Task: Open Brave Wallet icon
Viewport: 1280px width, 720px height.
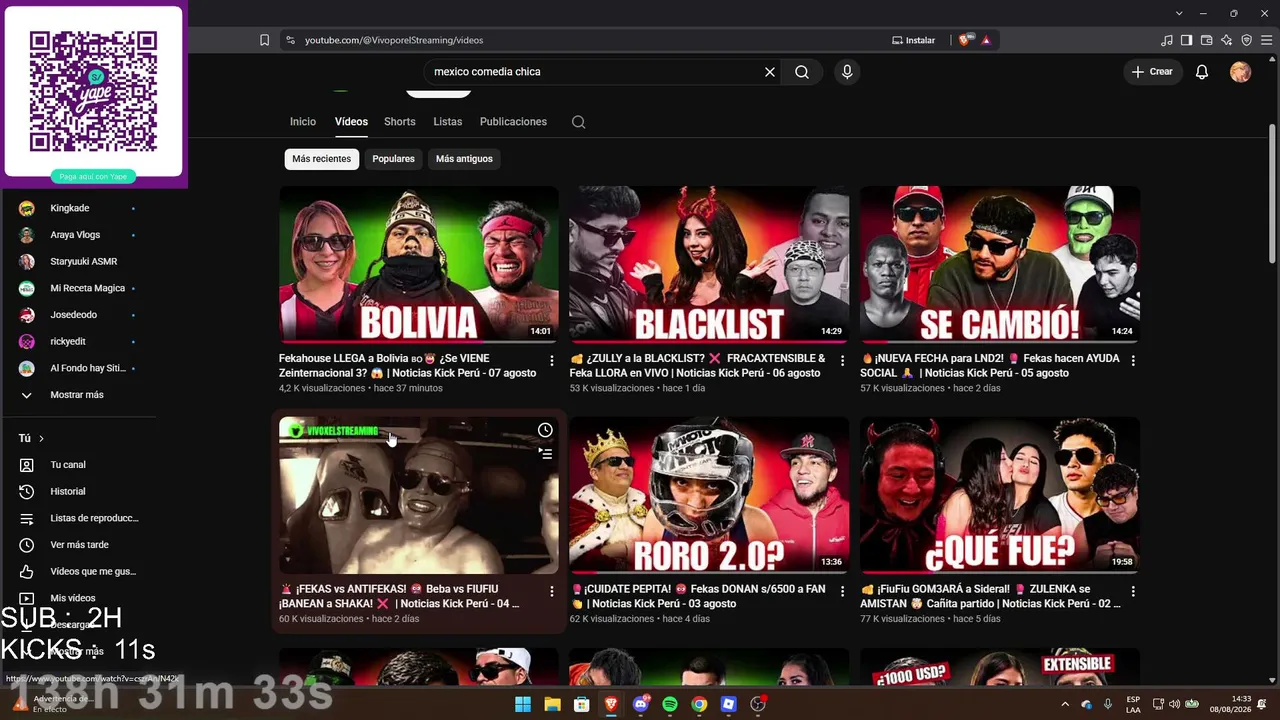Action: point(1207,40)
